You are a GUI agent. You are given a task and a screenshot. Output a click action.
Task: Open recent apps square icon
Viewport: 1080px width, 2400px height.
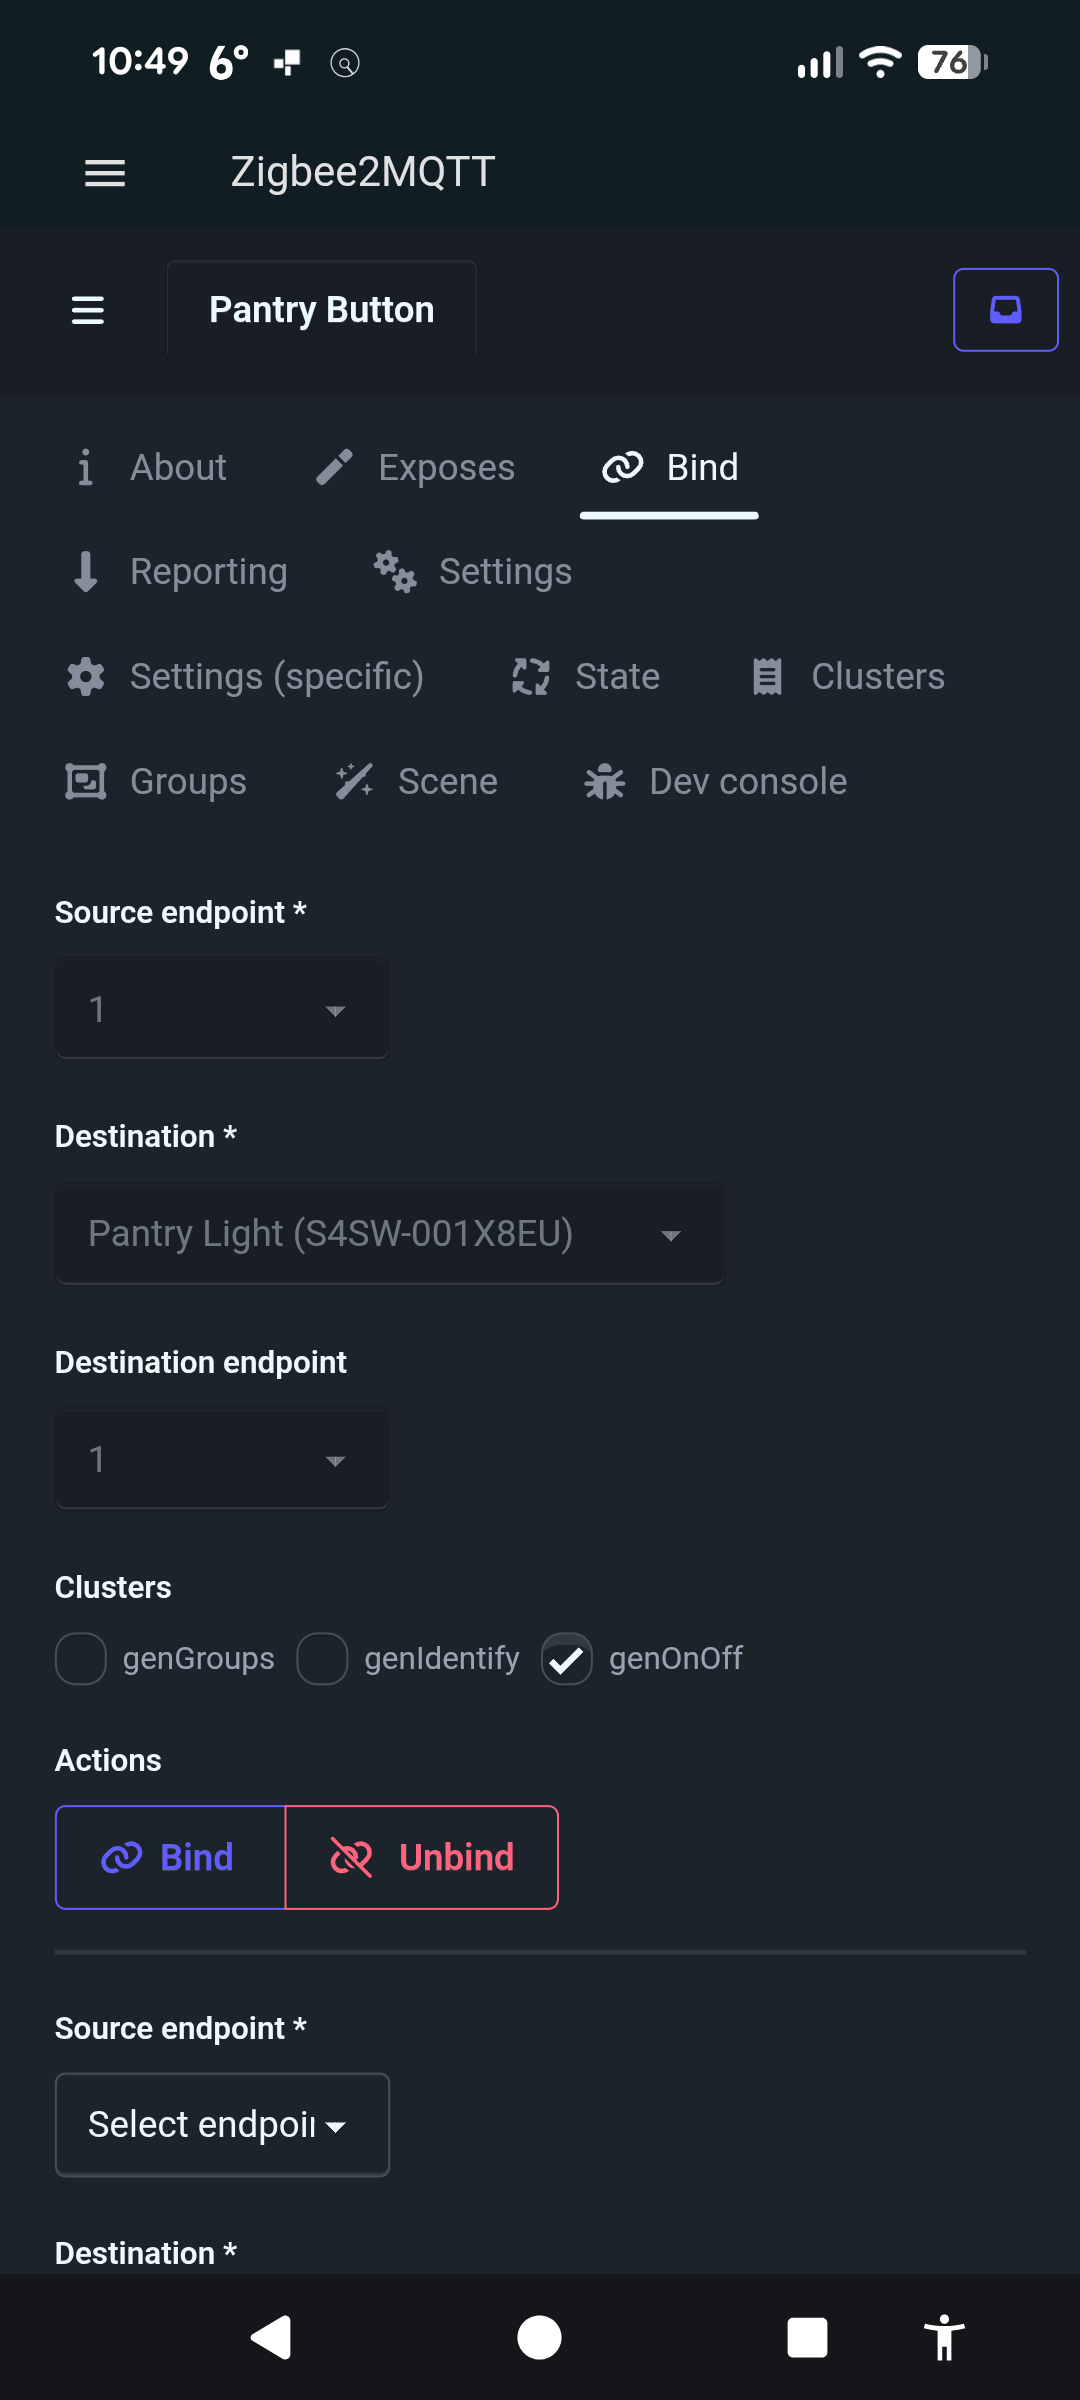(x=807, y=2337)
